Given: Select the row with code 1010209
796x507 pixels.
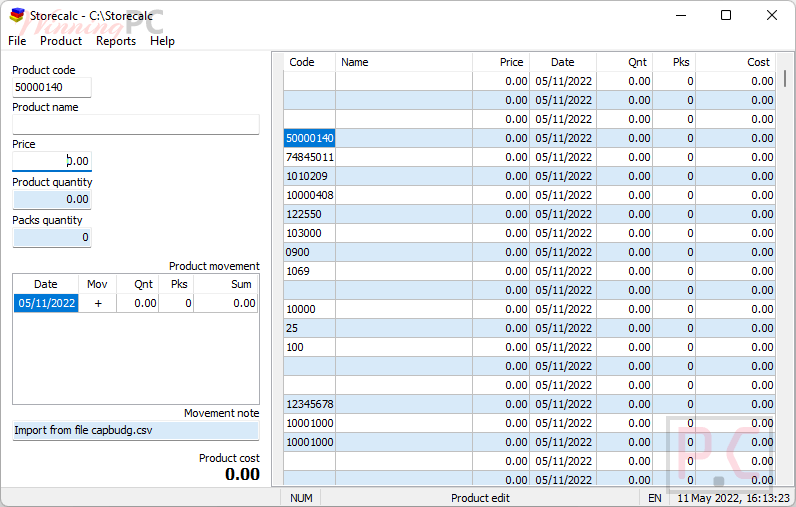Looking at the screenshot, I should click(529, 176).
